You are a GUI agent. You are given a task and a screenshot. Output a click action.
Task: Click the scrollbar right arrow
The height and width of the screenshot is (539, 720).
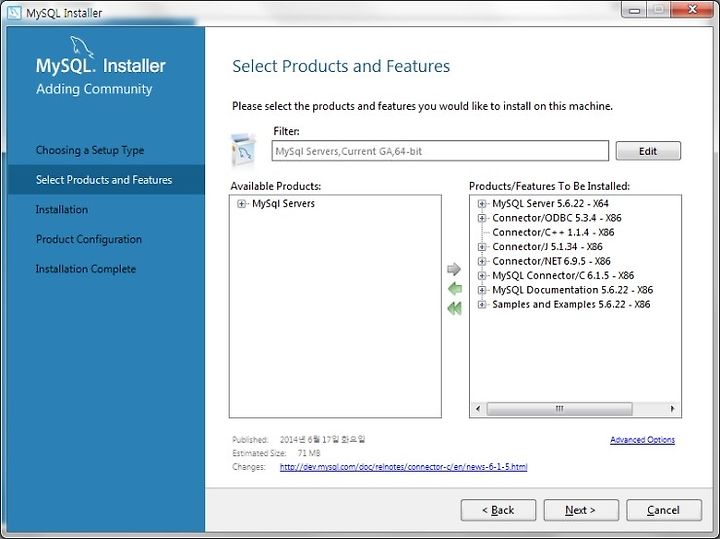pyautogui.click(x=672, y=409)
